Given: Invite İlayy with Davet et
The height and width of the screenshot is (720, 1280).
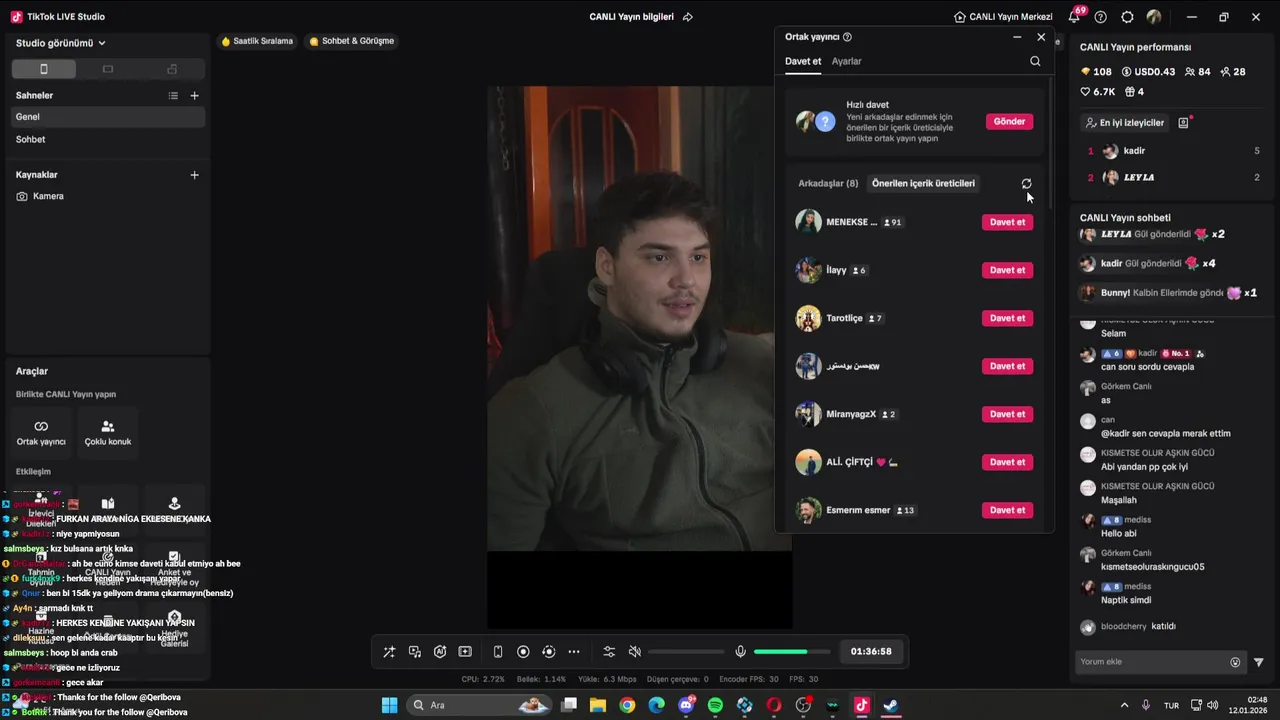Looking at the screenshot, I should click(x=1007, y=271).
